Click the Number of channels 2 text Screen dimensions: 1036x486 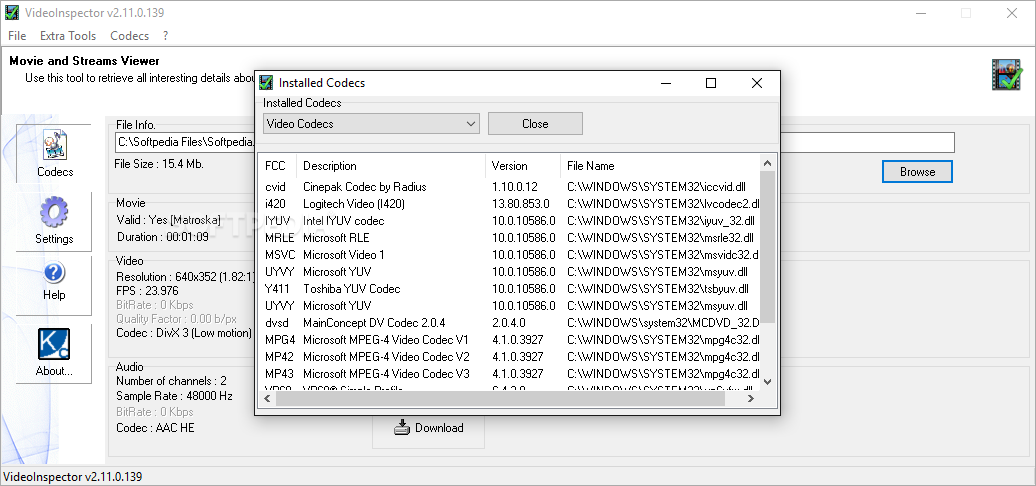[x=171, y=381]
